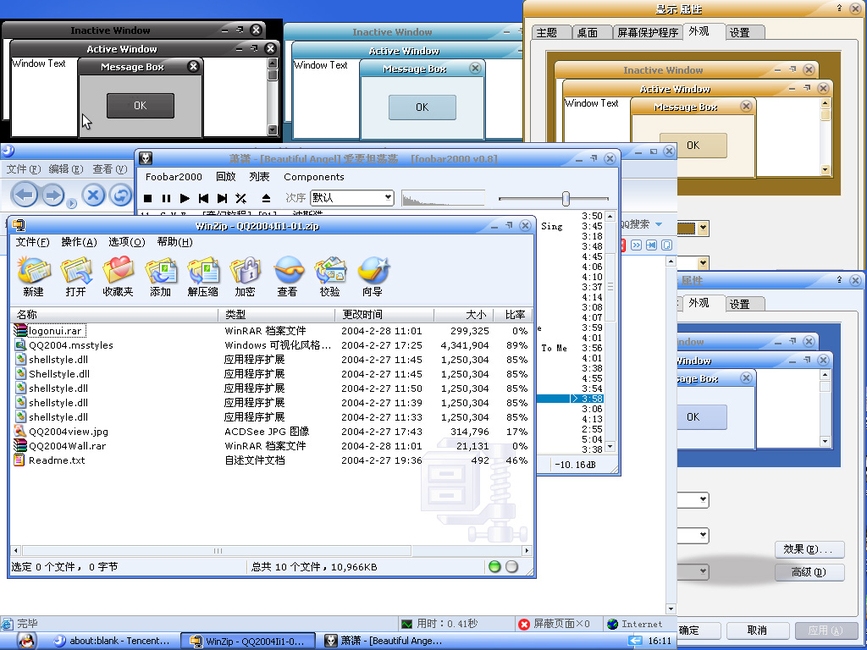The image size is (867, 650).
Task: Stop playback in foobar2000
Action: [148, 198]
